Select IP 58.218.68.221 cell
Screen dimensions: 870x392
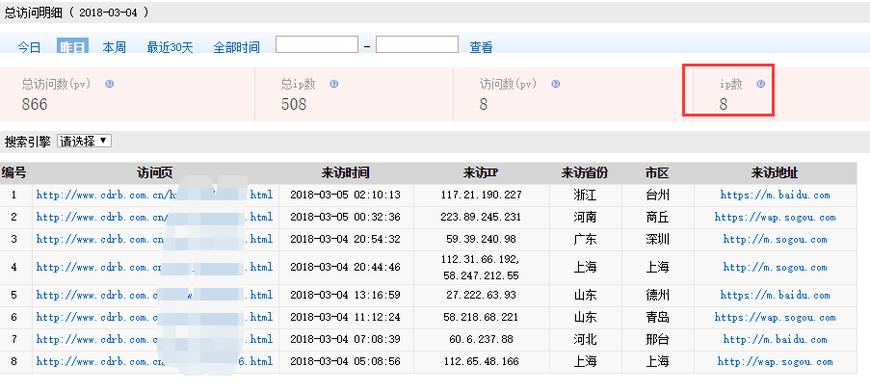481,317
